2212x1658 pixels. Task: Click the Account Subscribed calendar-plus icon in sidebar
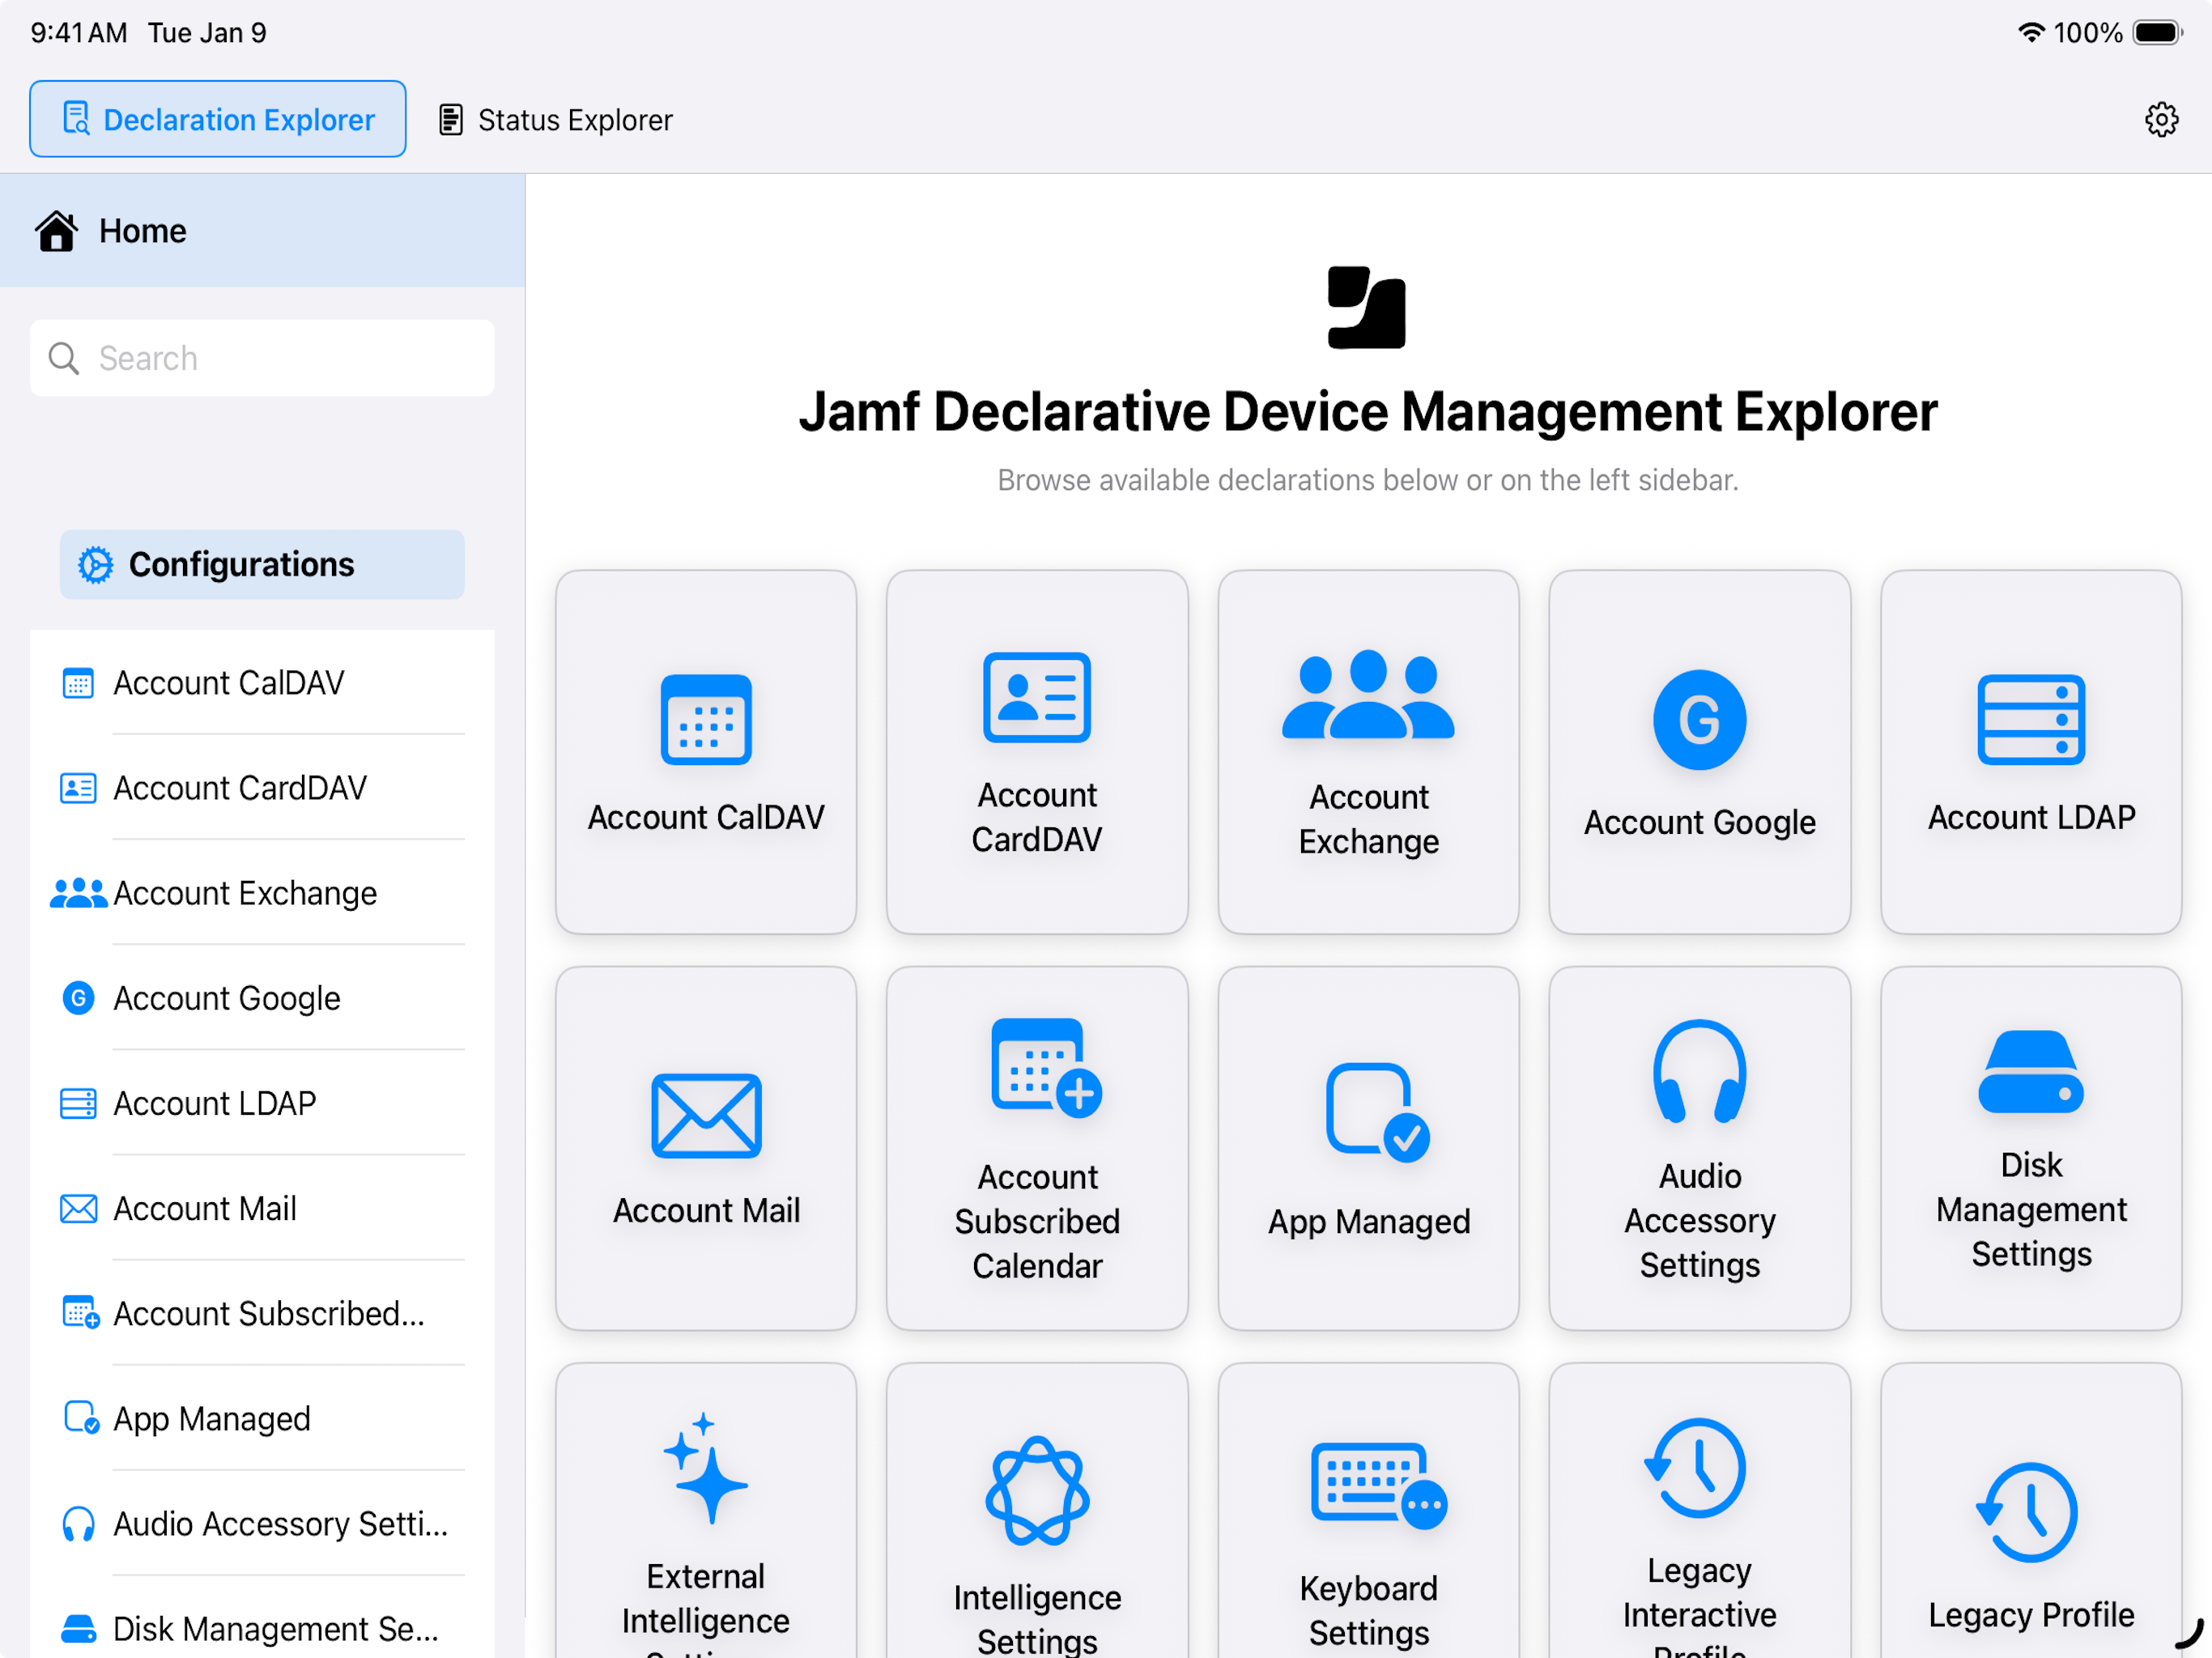80,1313
